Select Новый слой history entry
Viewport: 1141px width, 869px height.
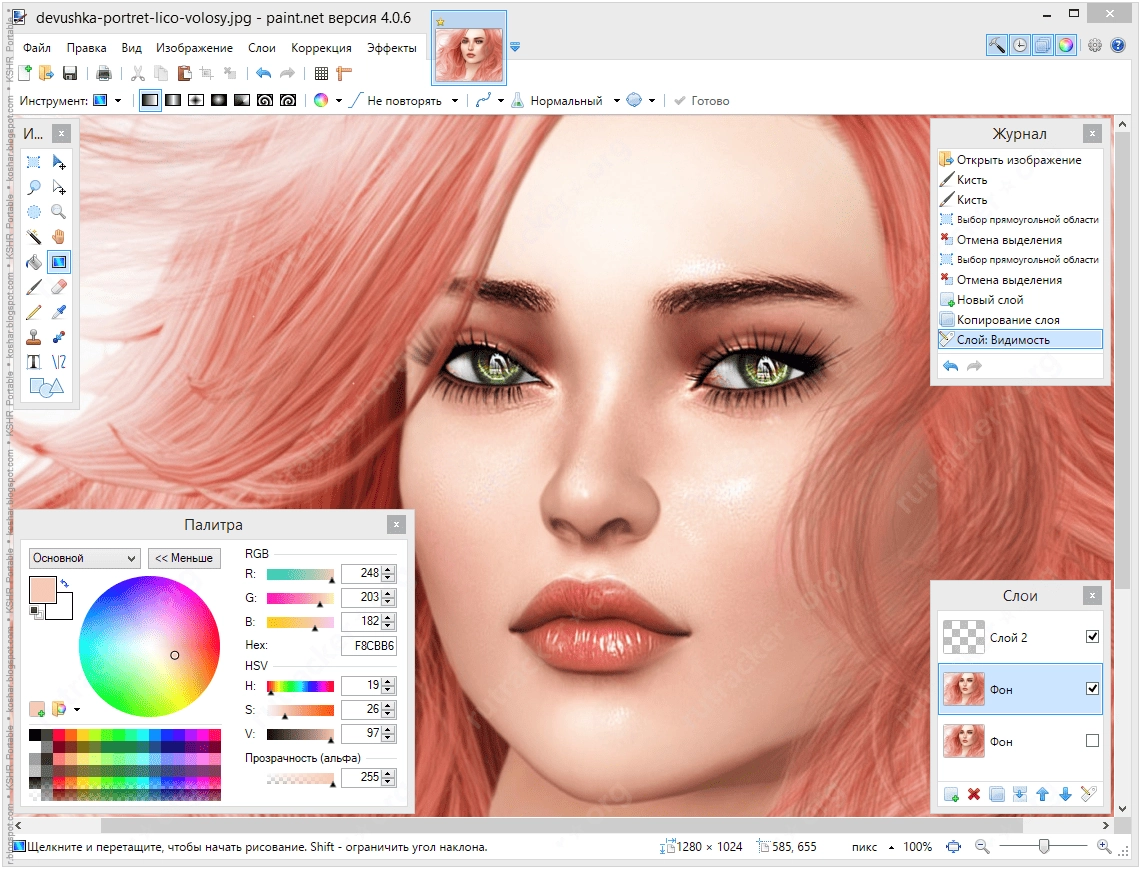1020,299
